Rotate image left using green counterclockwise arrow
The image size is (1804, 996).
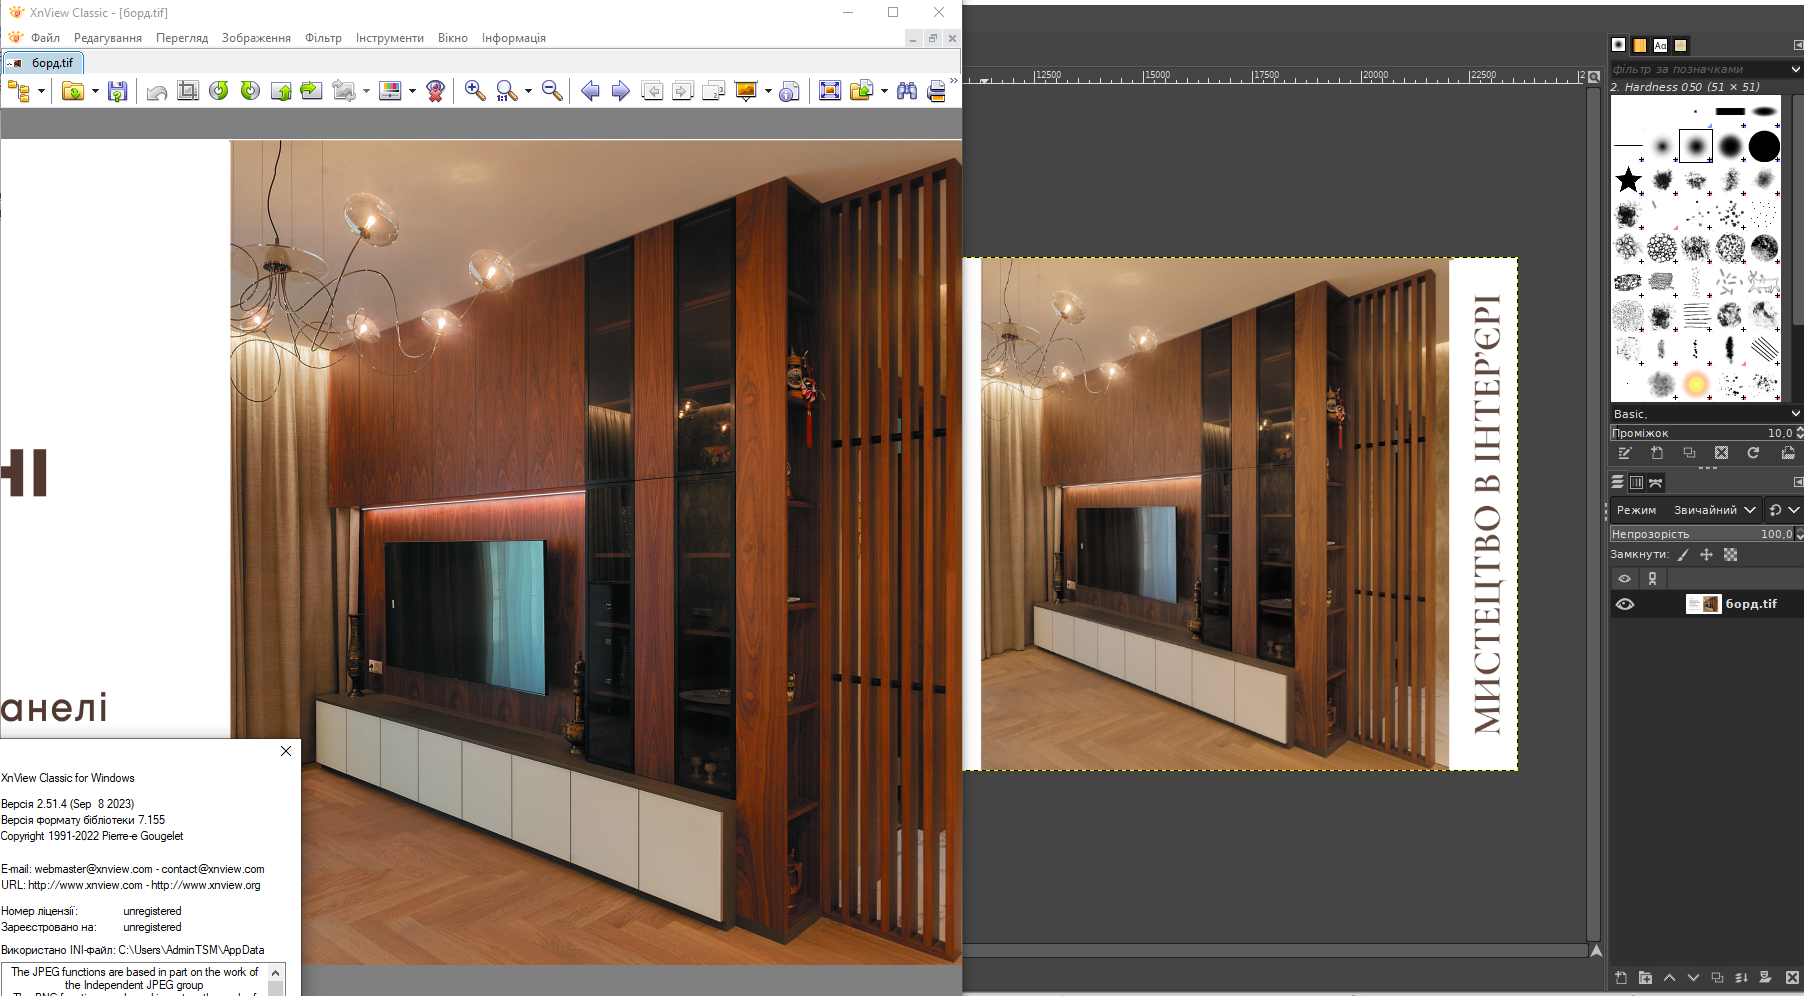pyautogui.click(x=219, y=91)
